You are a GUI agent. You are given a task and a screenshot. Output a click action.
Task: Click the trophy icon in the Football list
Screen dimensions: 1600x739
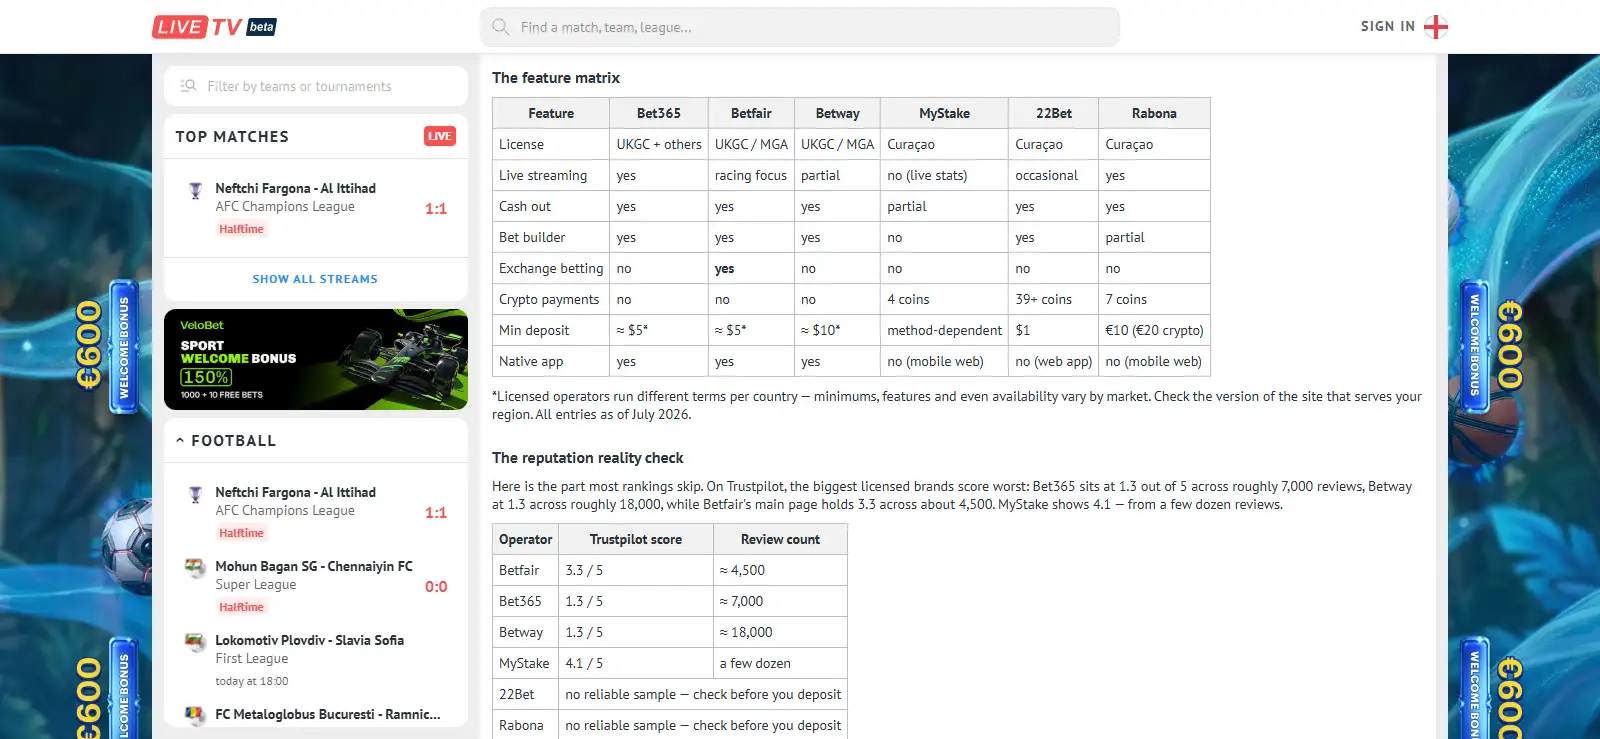195,495
